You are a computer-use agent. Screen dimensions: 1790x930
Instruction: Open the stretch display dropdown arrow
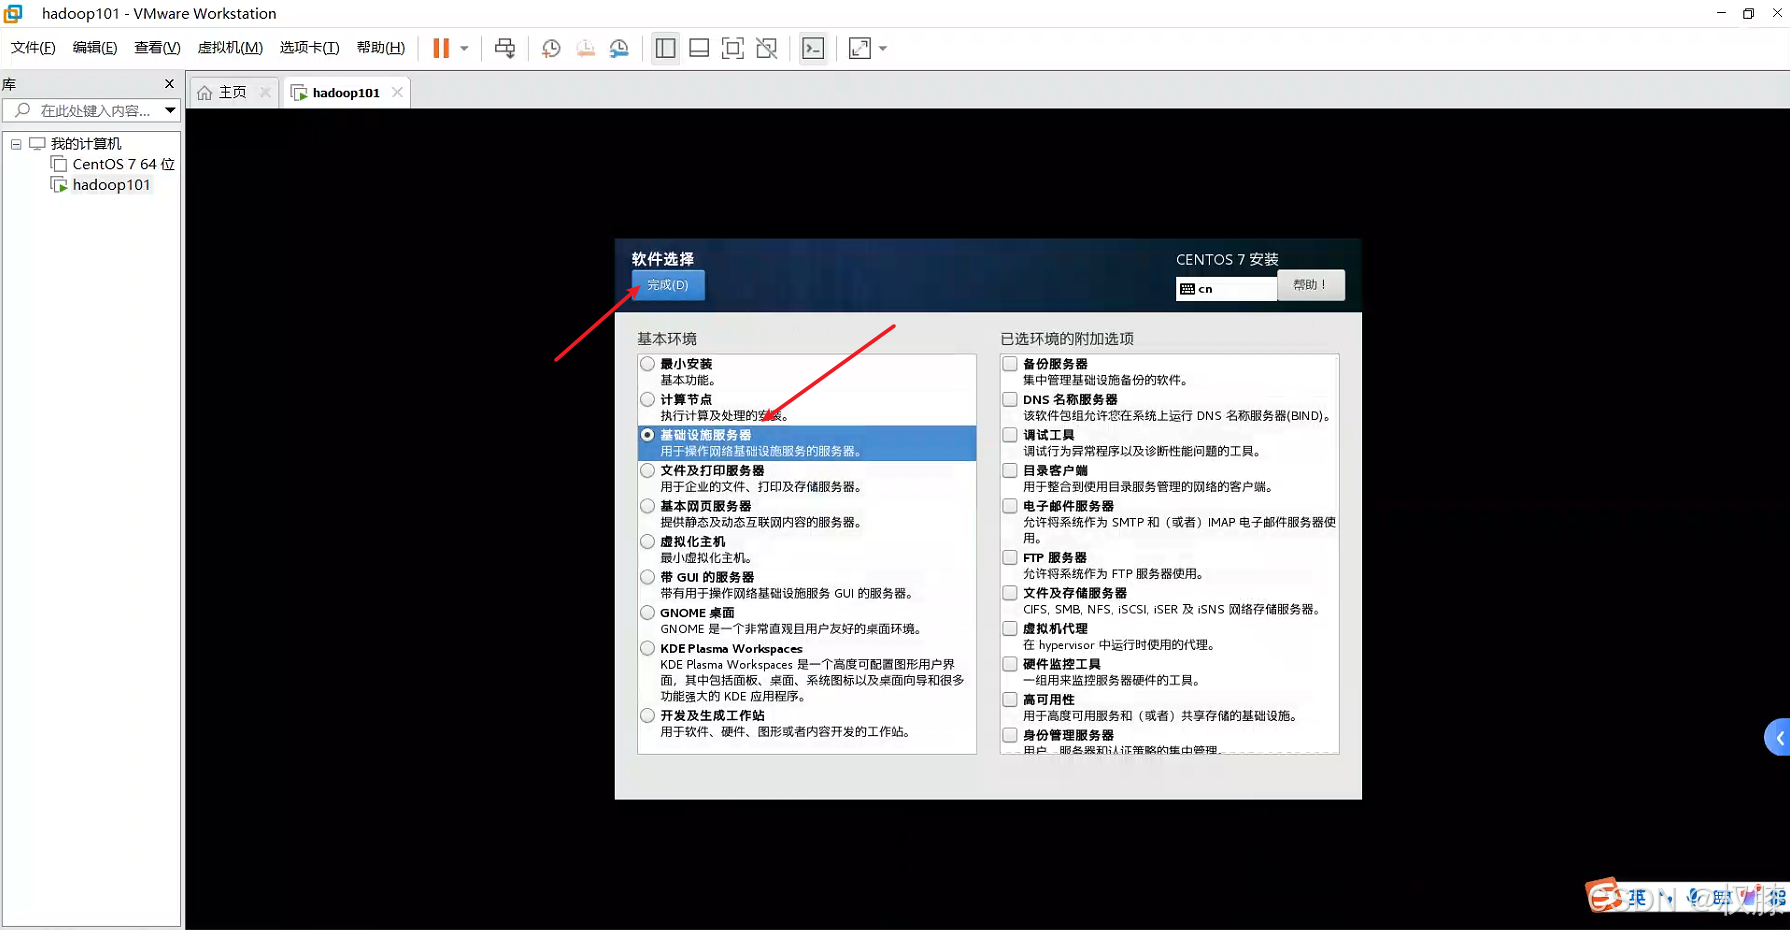click(883, 48)
